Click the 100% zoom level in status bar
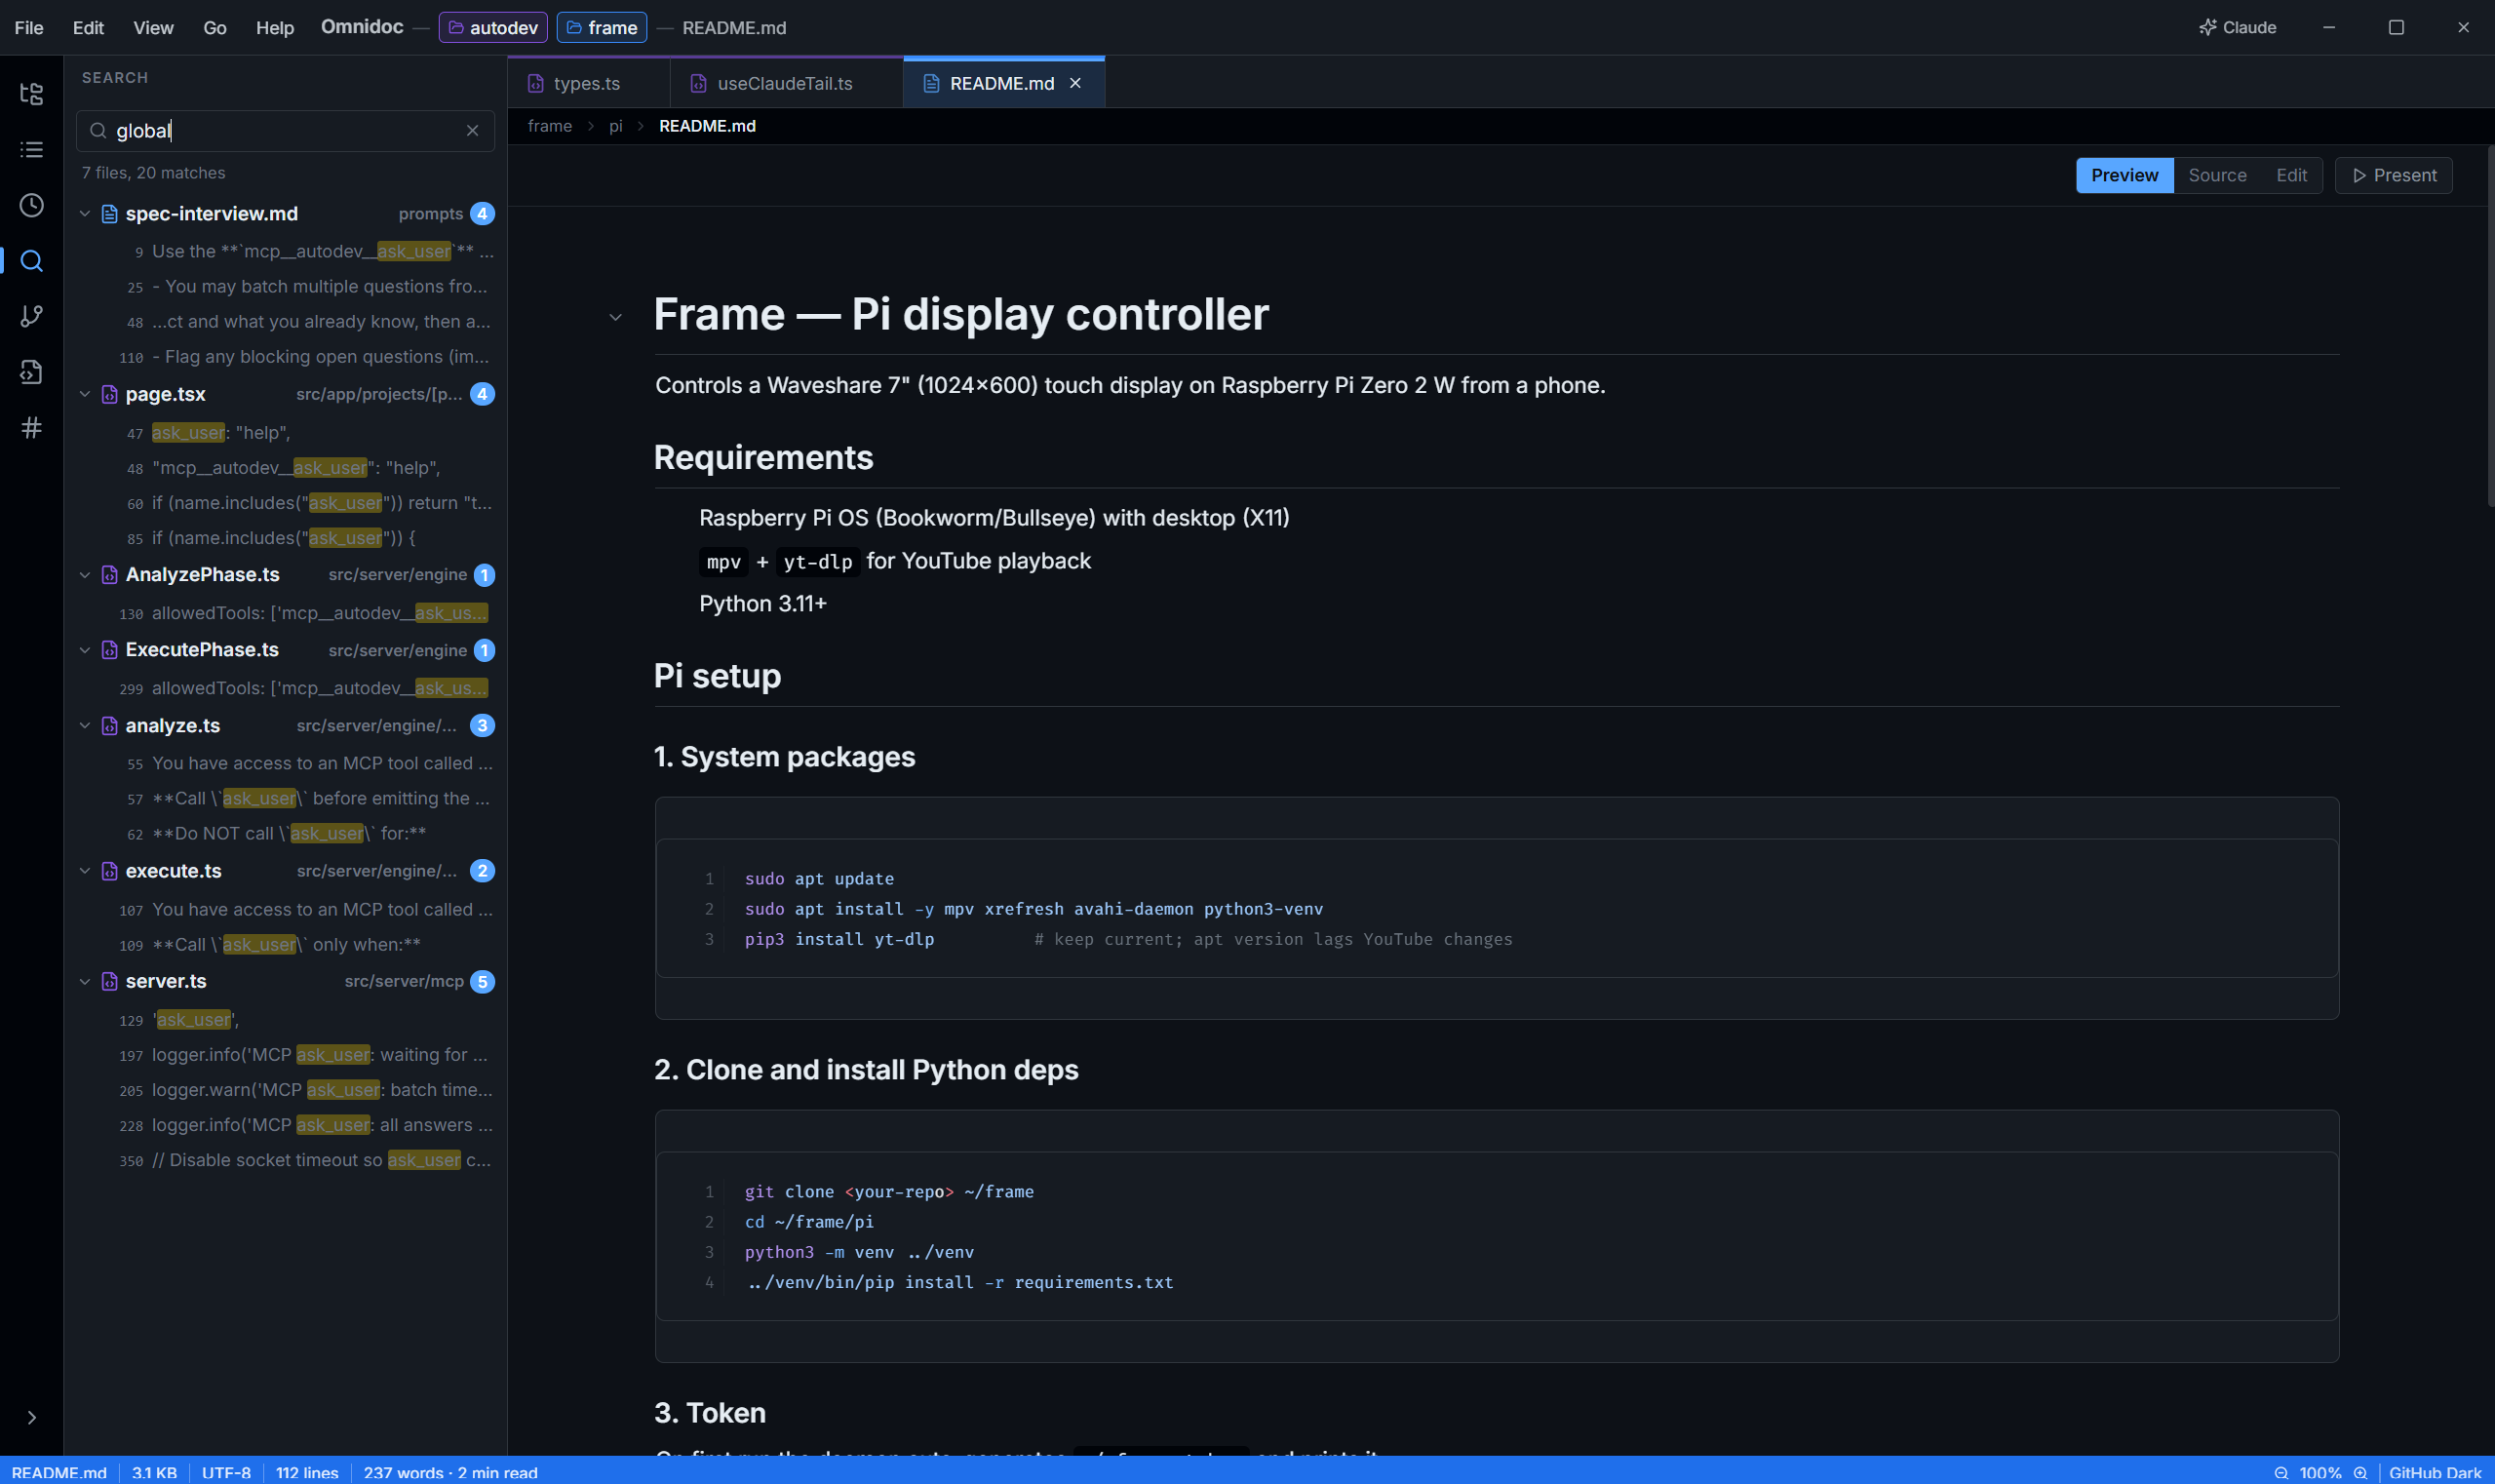The width and height of the screenshot is (2495, 1484). tap(2320, 1473)
